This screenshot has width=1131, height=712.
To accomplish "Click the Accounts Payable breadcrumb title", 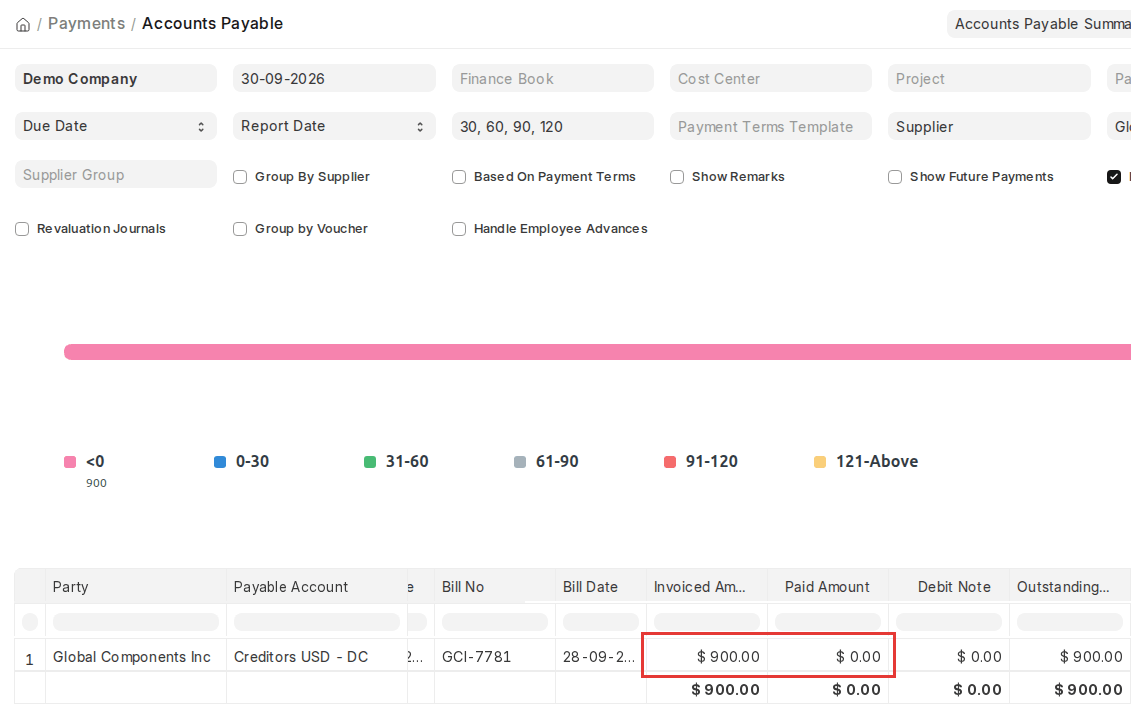I will pyautogui.click(x=212, y=24).
